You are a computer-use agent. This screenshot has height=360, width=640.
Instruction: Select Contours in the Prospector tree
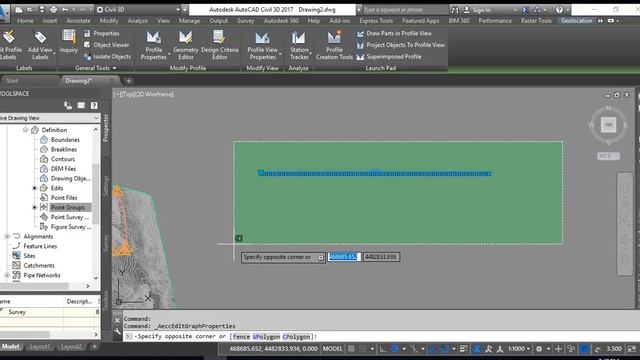click(63, 159)
